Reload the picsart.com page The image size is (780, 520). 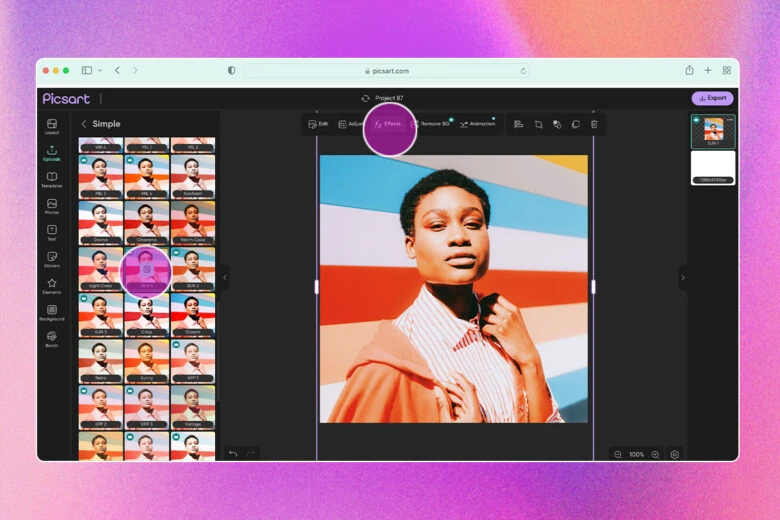tap(523, 71)
